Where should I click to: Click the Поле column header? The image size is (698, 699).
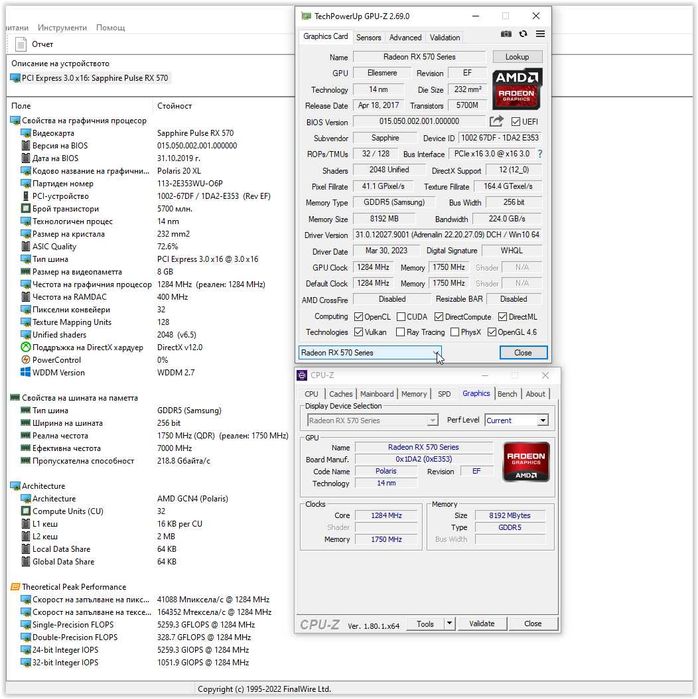pos(21,106)
